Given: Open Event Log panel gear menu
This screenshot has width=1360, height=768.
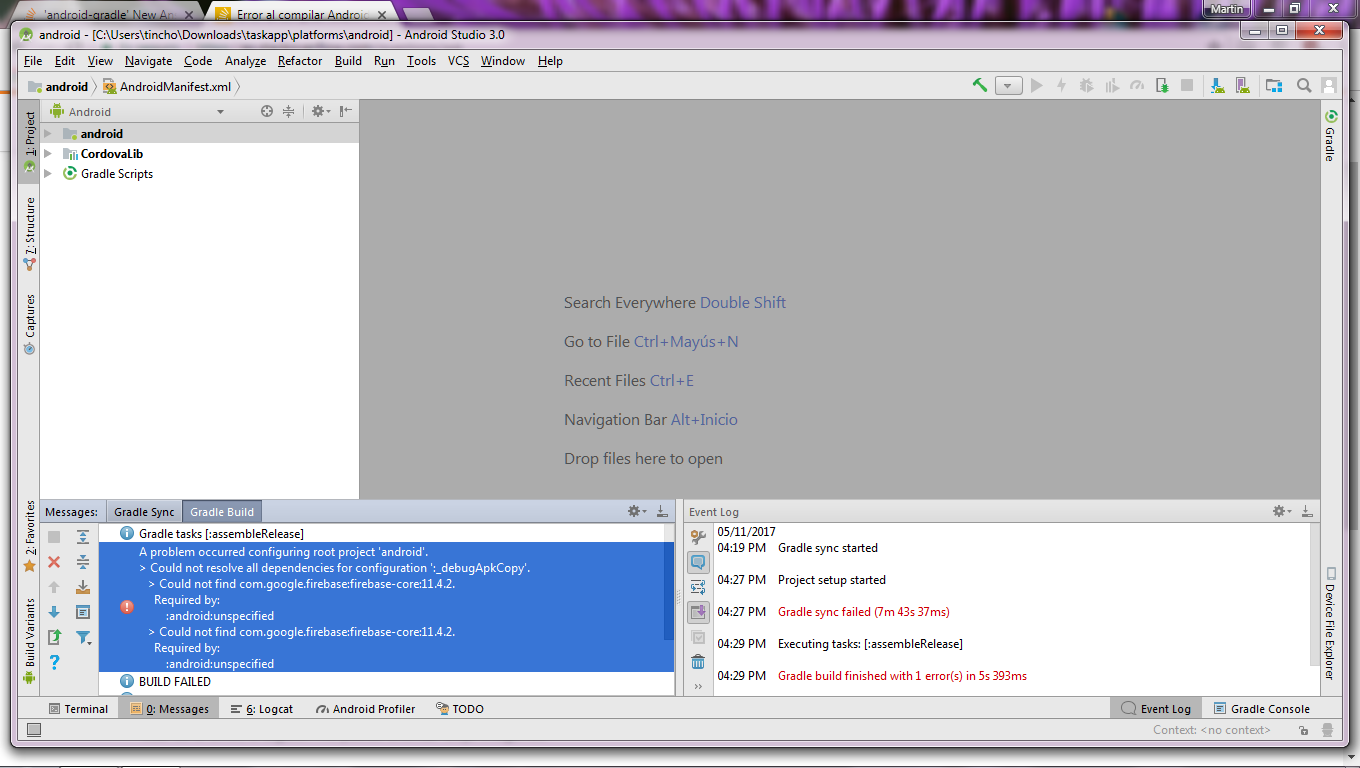Looking at the screenshot, I should (1280, 511).
